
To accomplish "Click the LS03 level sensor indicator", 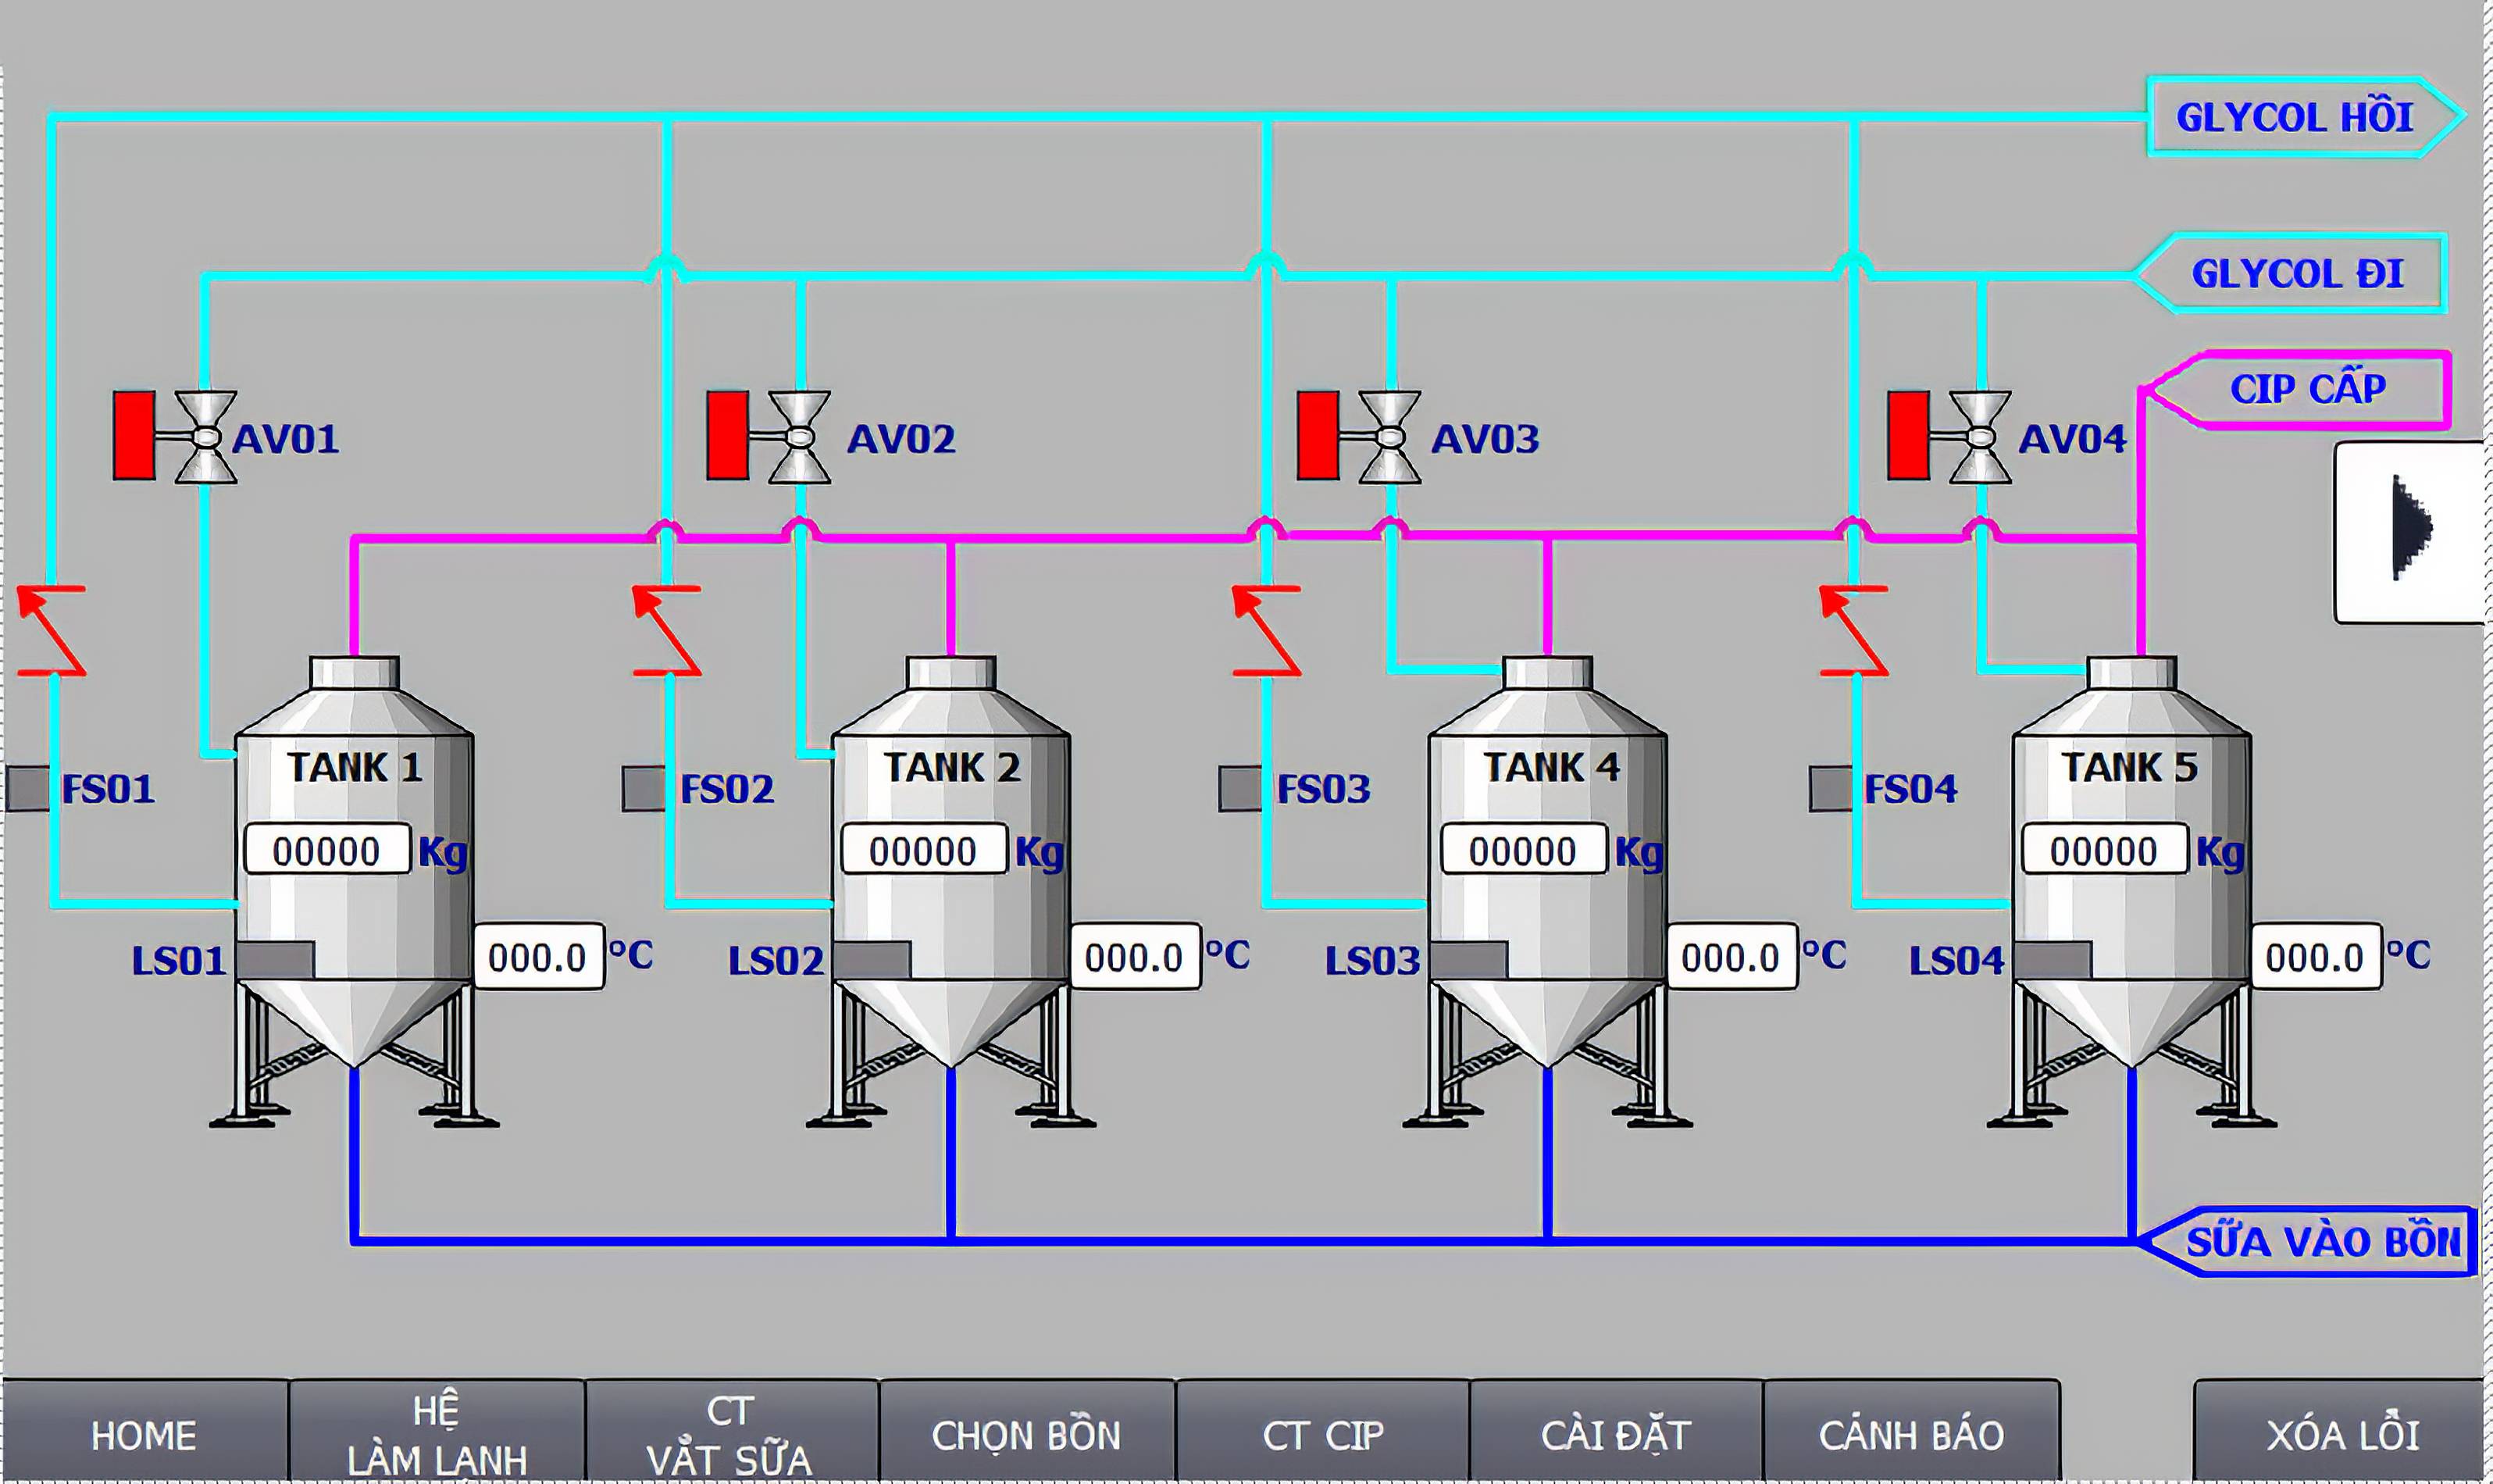I will coord(1468,960).
